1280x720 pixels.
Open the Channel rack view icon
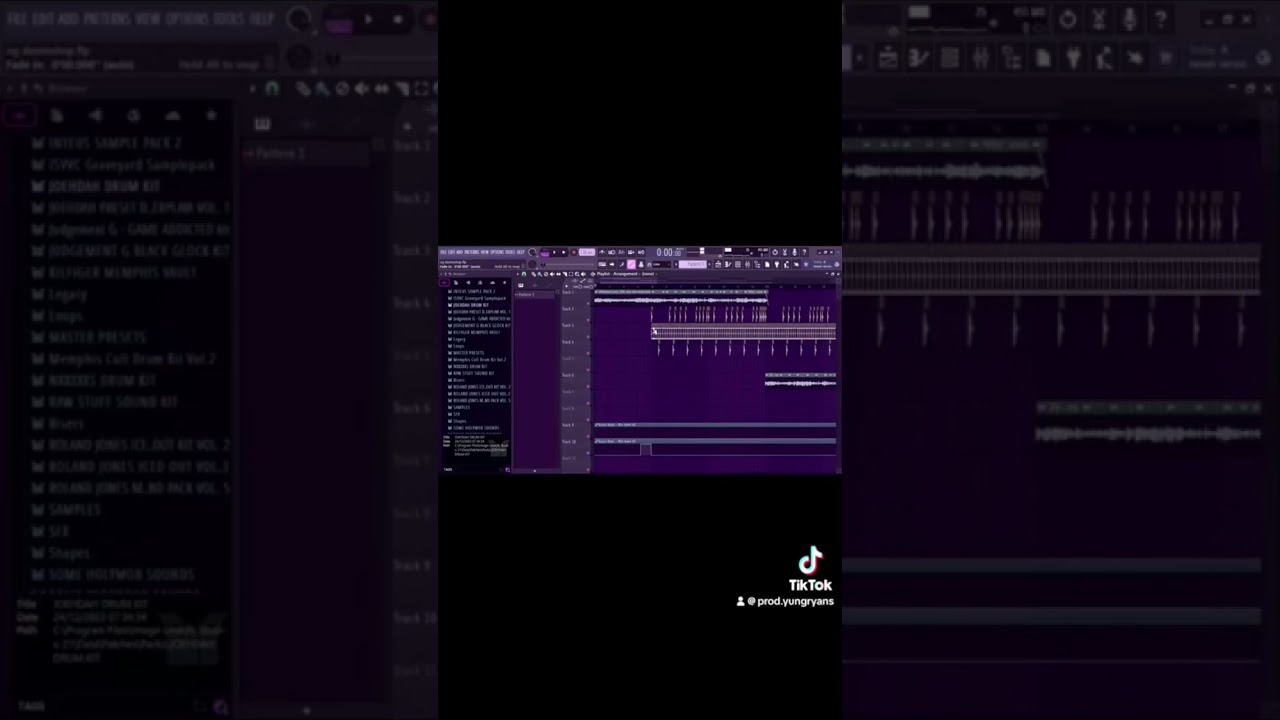pyautogui.click(x=738, y=264)
